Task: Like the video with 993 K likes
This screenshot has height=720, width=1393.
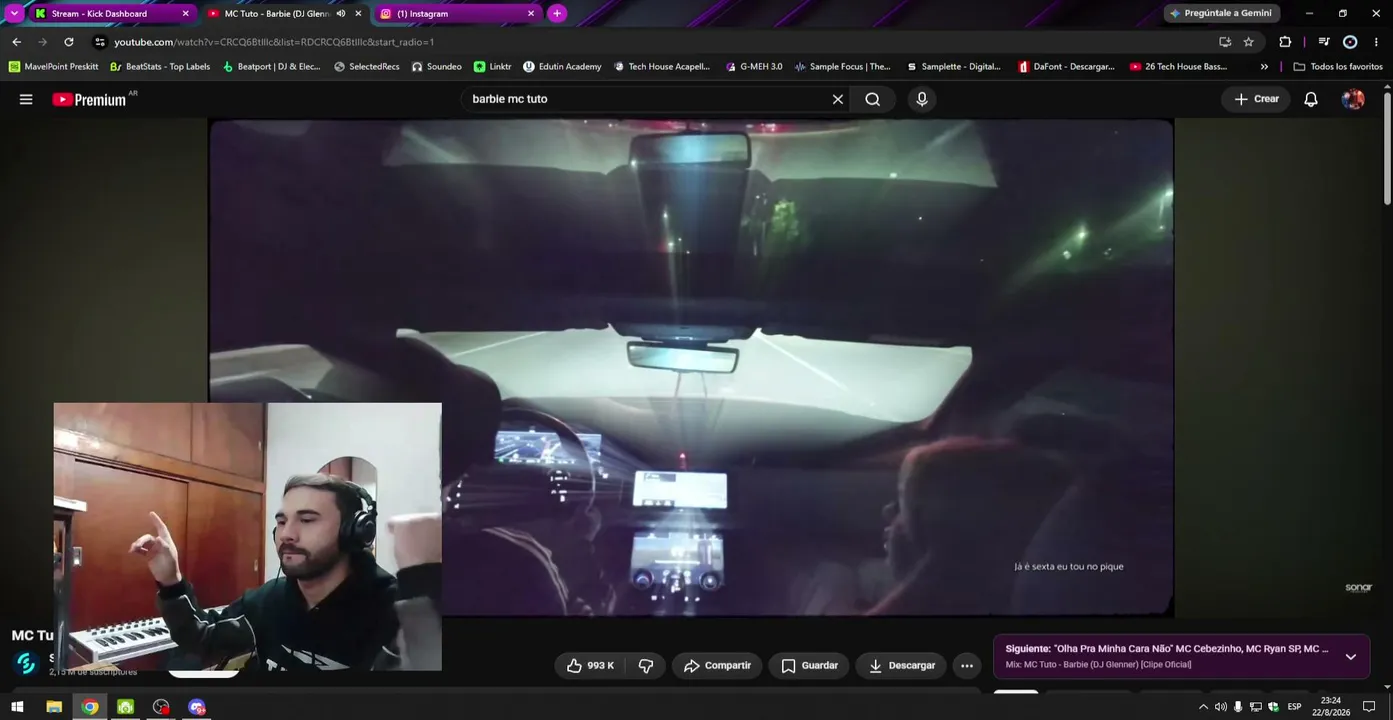Action: pos(590,666)
